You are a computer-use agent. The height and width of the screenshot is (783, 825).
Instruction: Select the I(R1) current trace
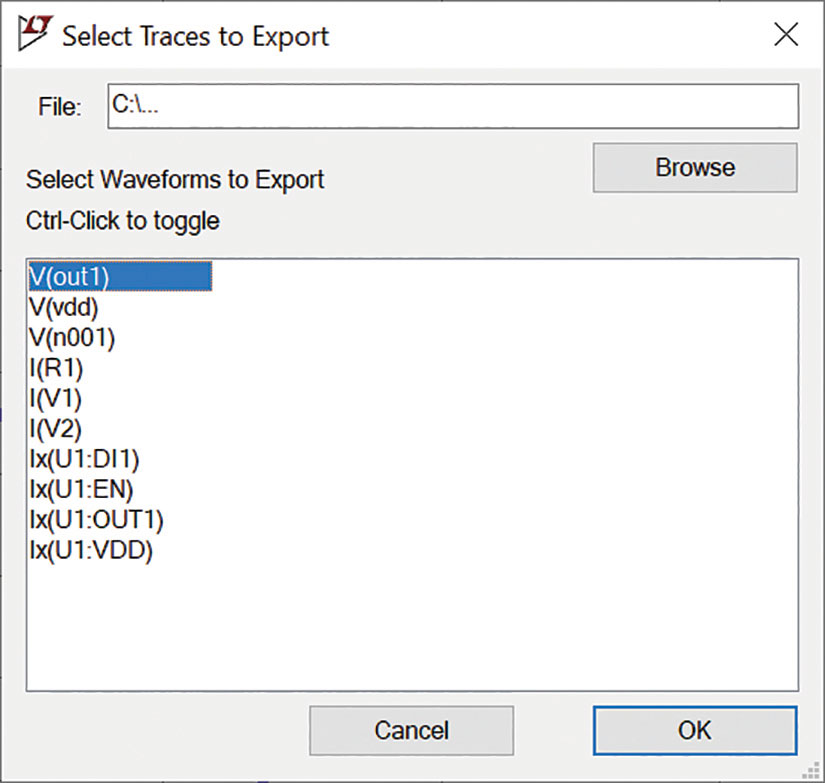[x=56, y=368]
